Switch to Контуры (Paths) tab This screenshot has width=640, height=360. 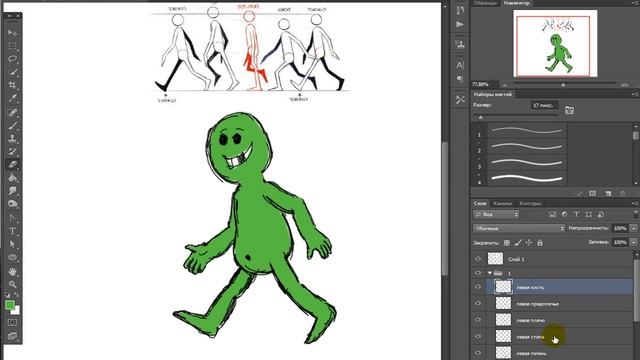click(x=530, y=203)
